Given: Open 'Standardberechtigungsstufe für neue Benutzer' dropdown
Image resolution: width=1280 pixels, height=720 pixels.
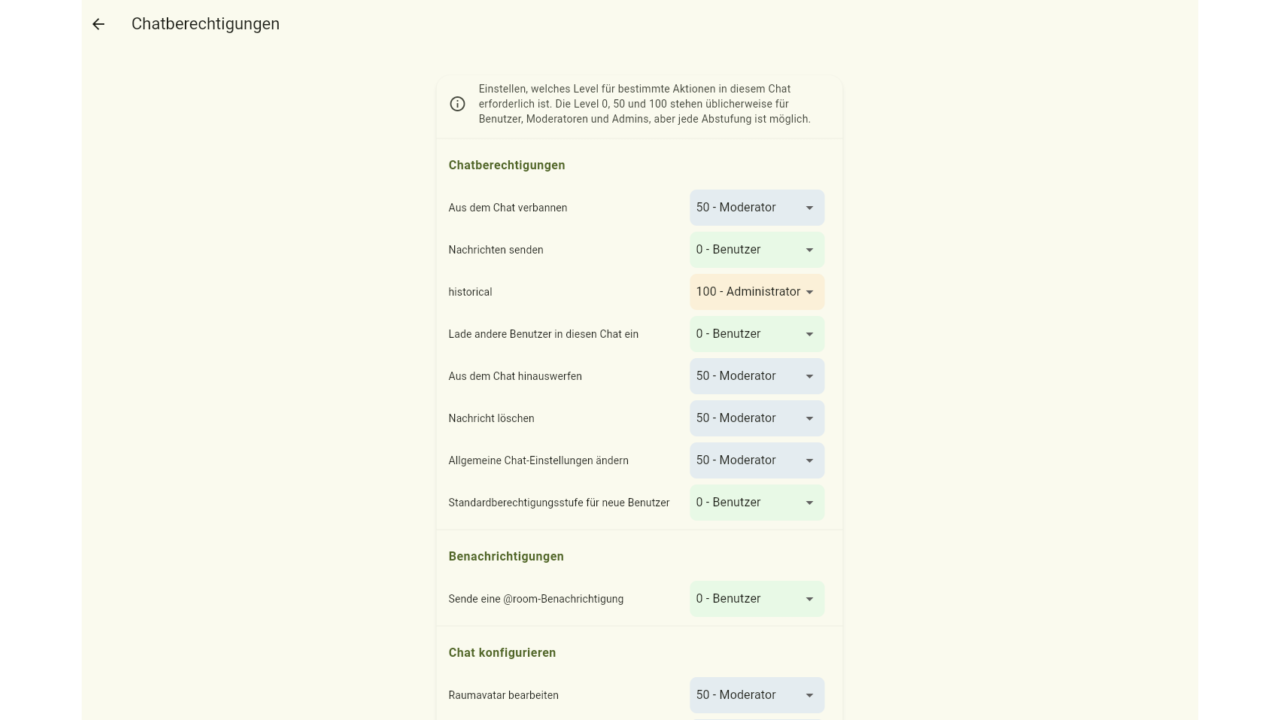Looking at the screenshot, I should point(757,502).
